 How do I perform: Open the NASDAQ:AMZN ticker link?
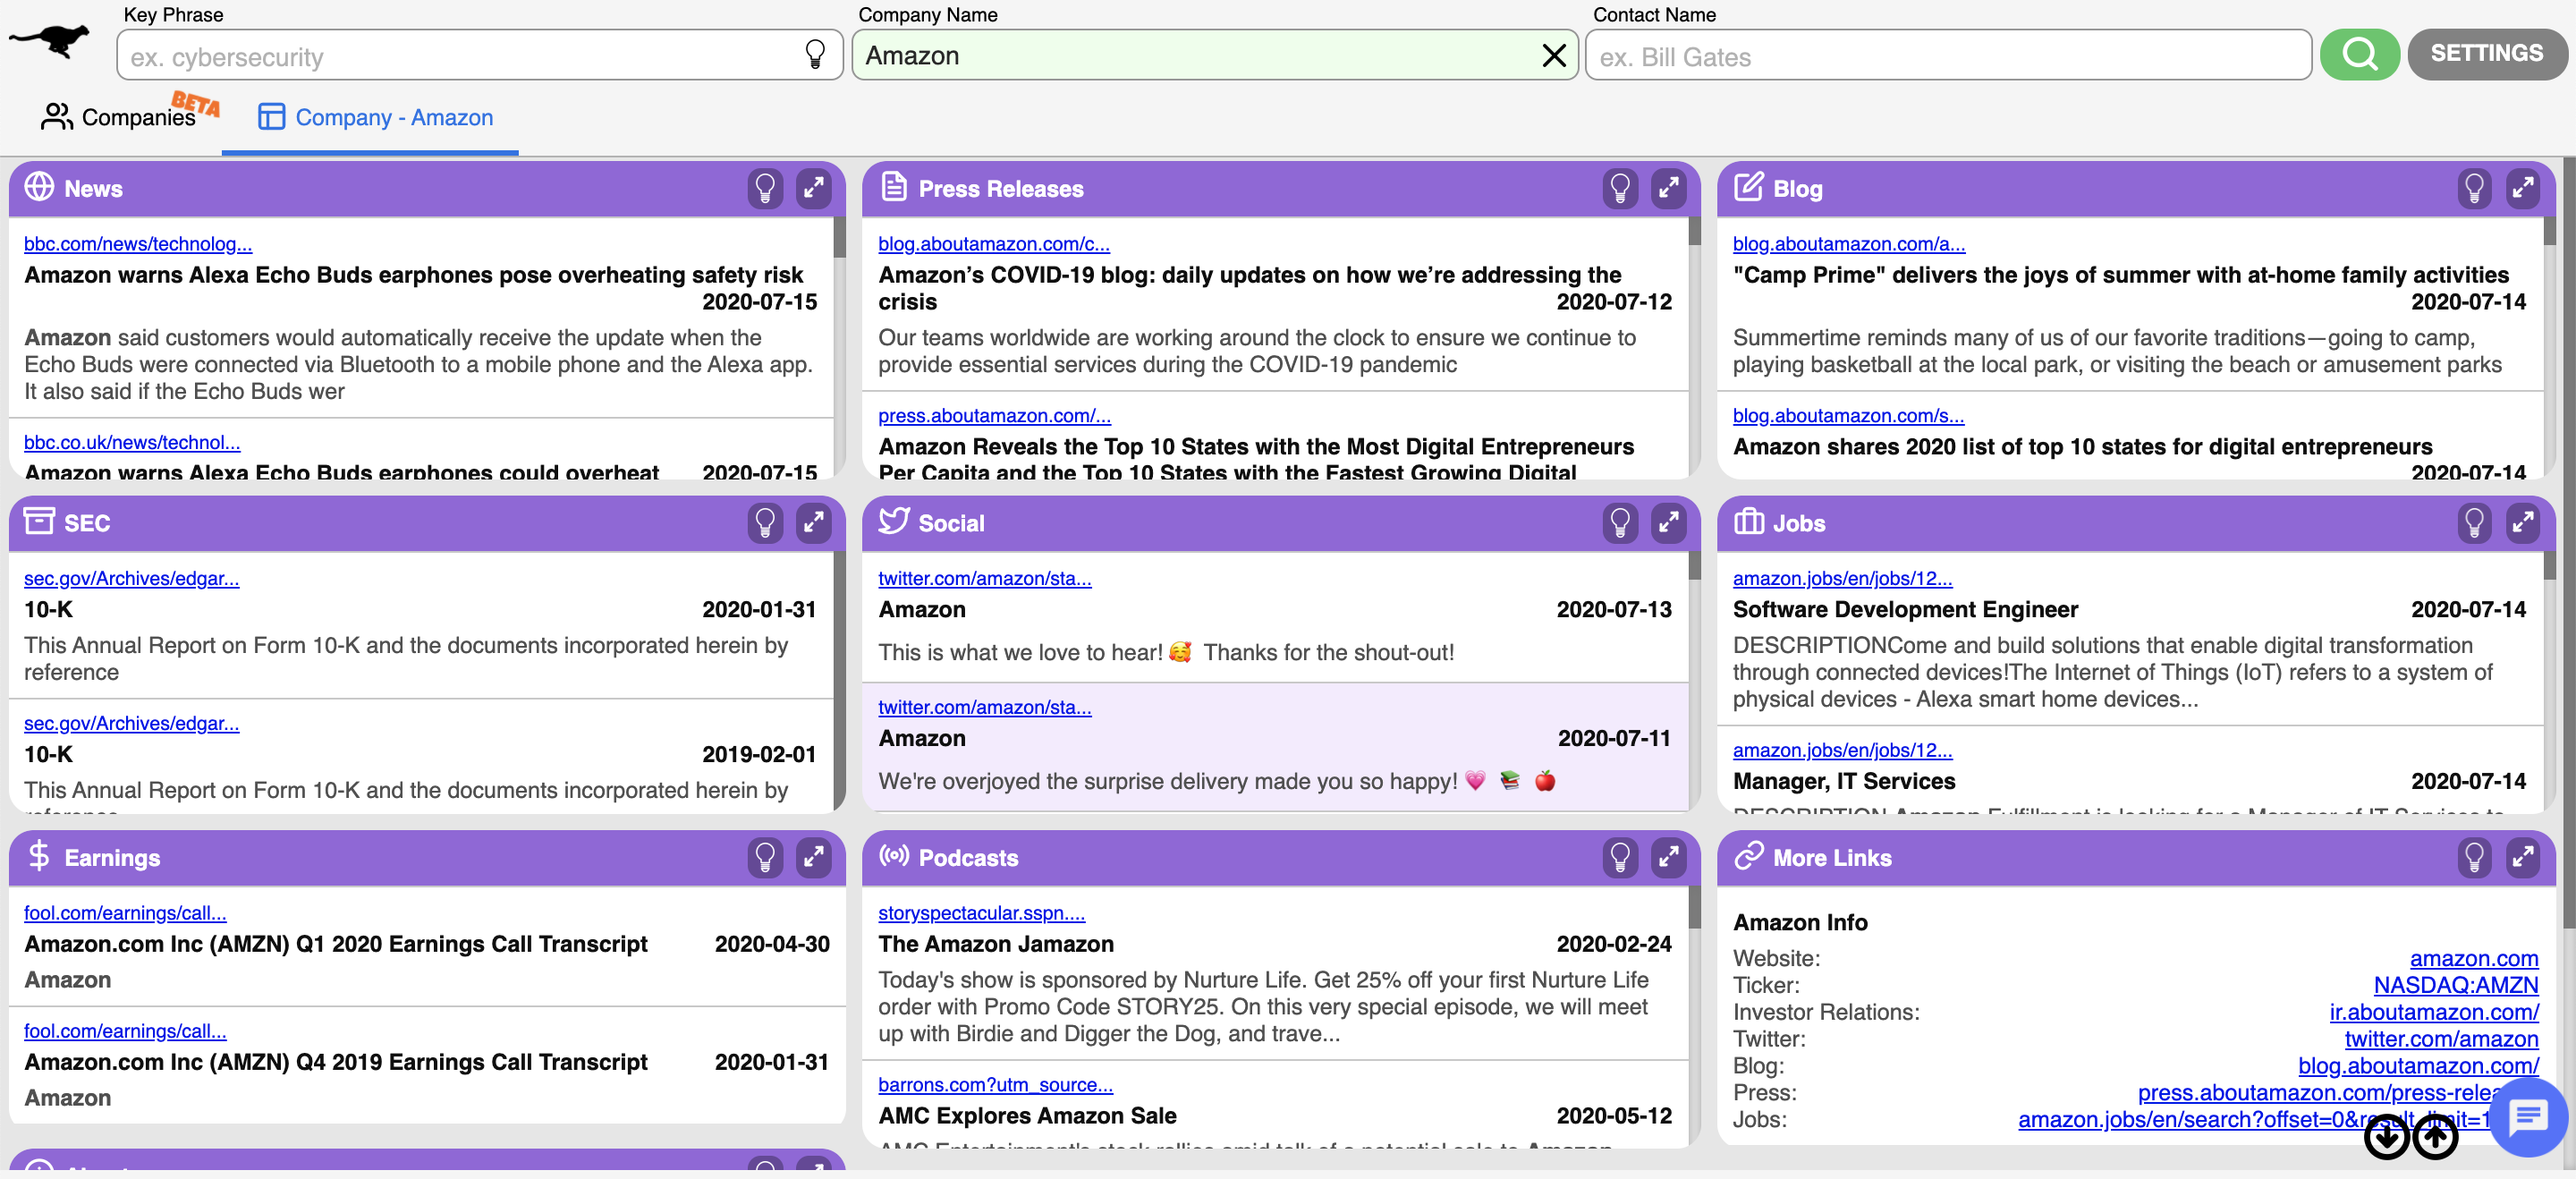[x=2455, y=985]
